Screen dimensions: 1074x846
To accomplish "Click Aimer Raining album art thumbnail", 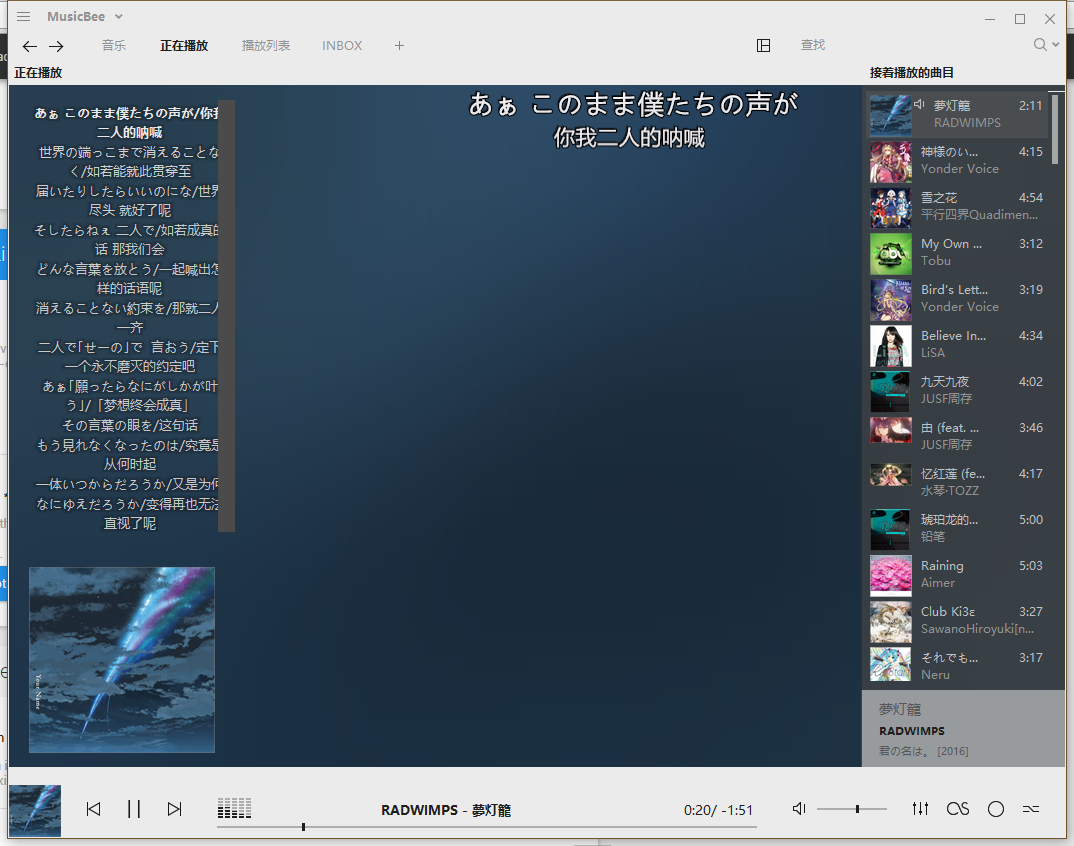I will 890,575.
